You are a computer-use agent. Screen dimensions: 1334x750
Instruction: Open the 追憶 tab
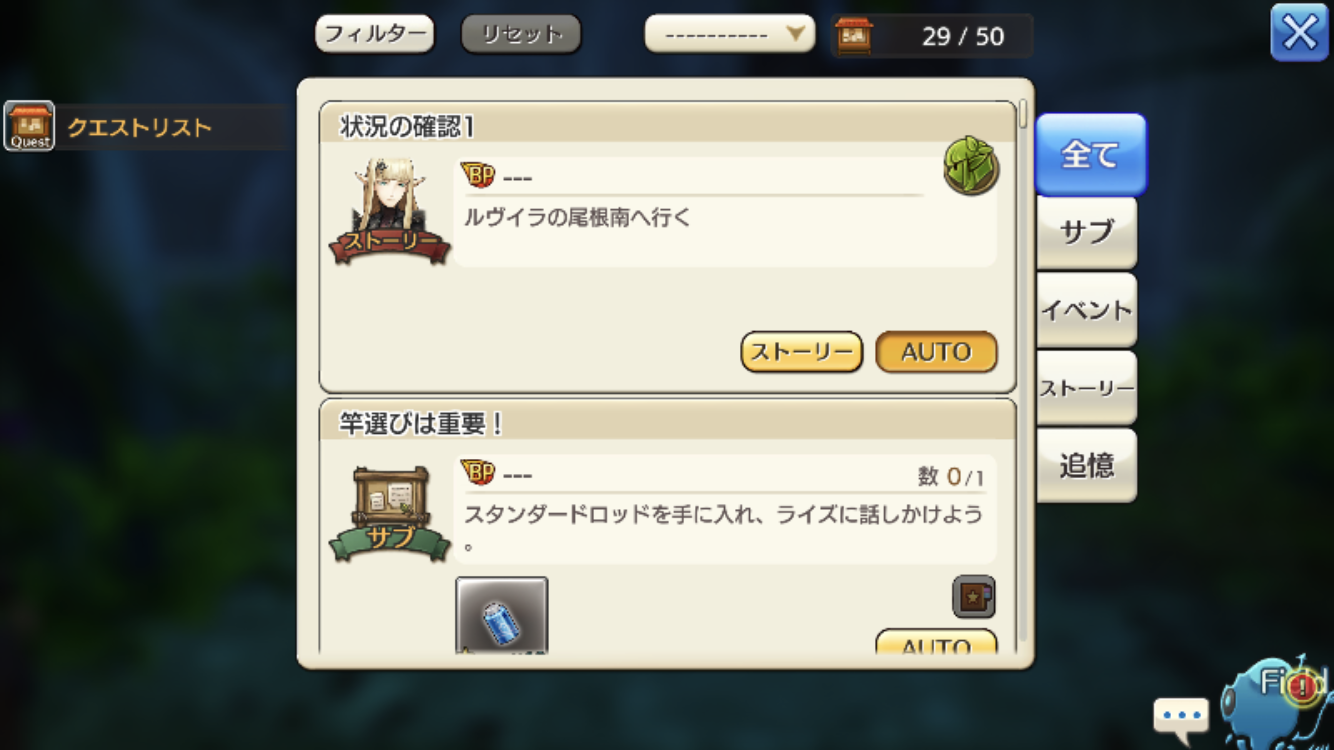(1087, 466)
